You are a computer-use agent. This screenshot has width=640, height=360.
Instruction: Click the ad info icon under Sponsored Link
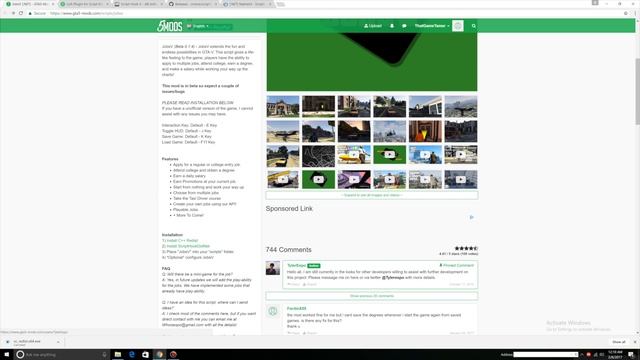(x=471, y=217)
